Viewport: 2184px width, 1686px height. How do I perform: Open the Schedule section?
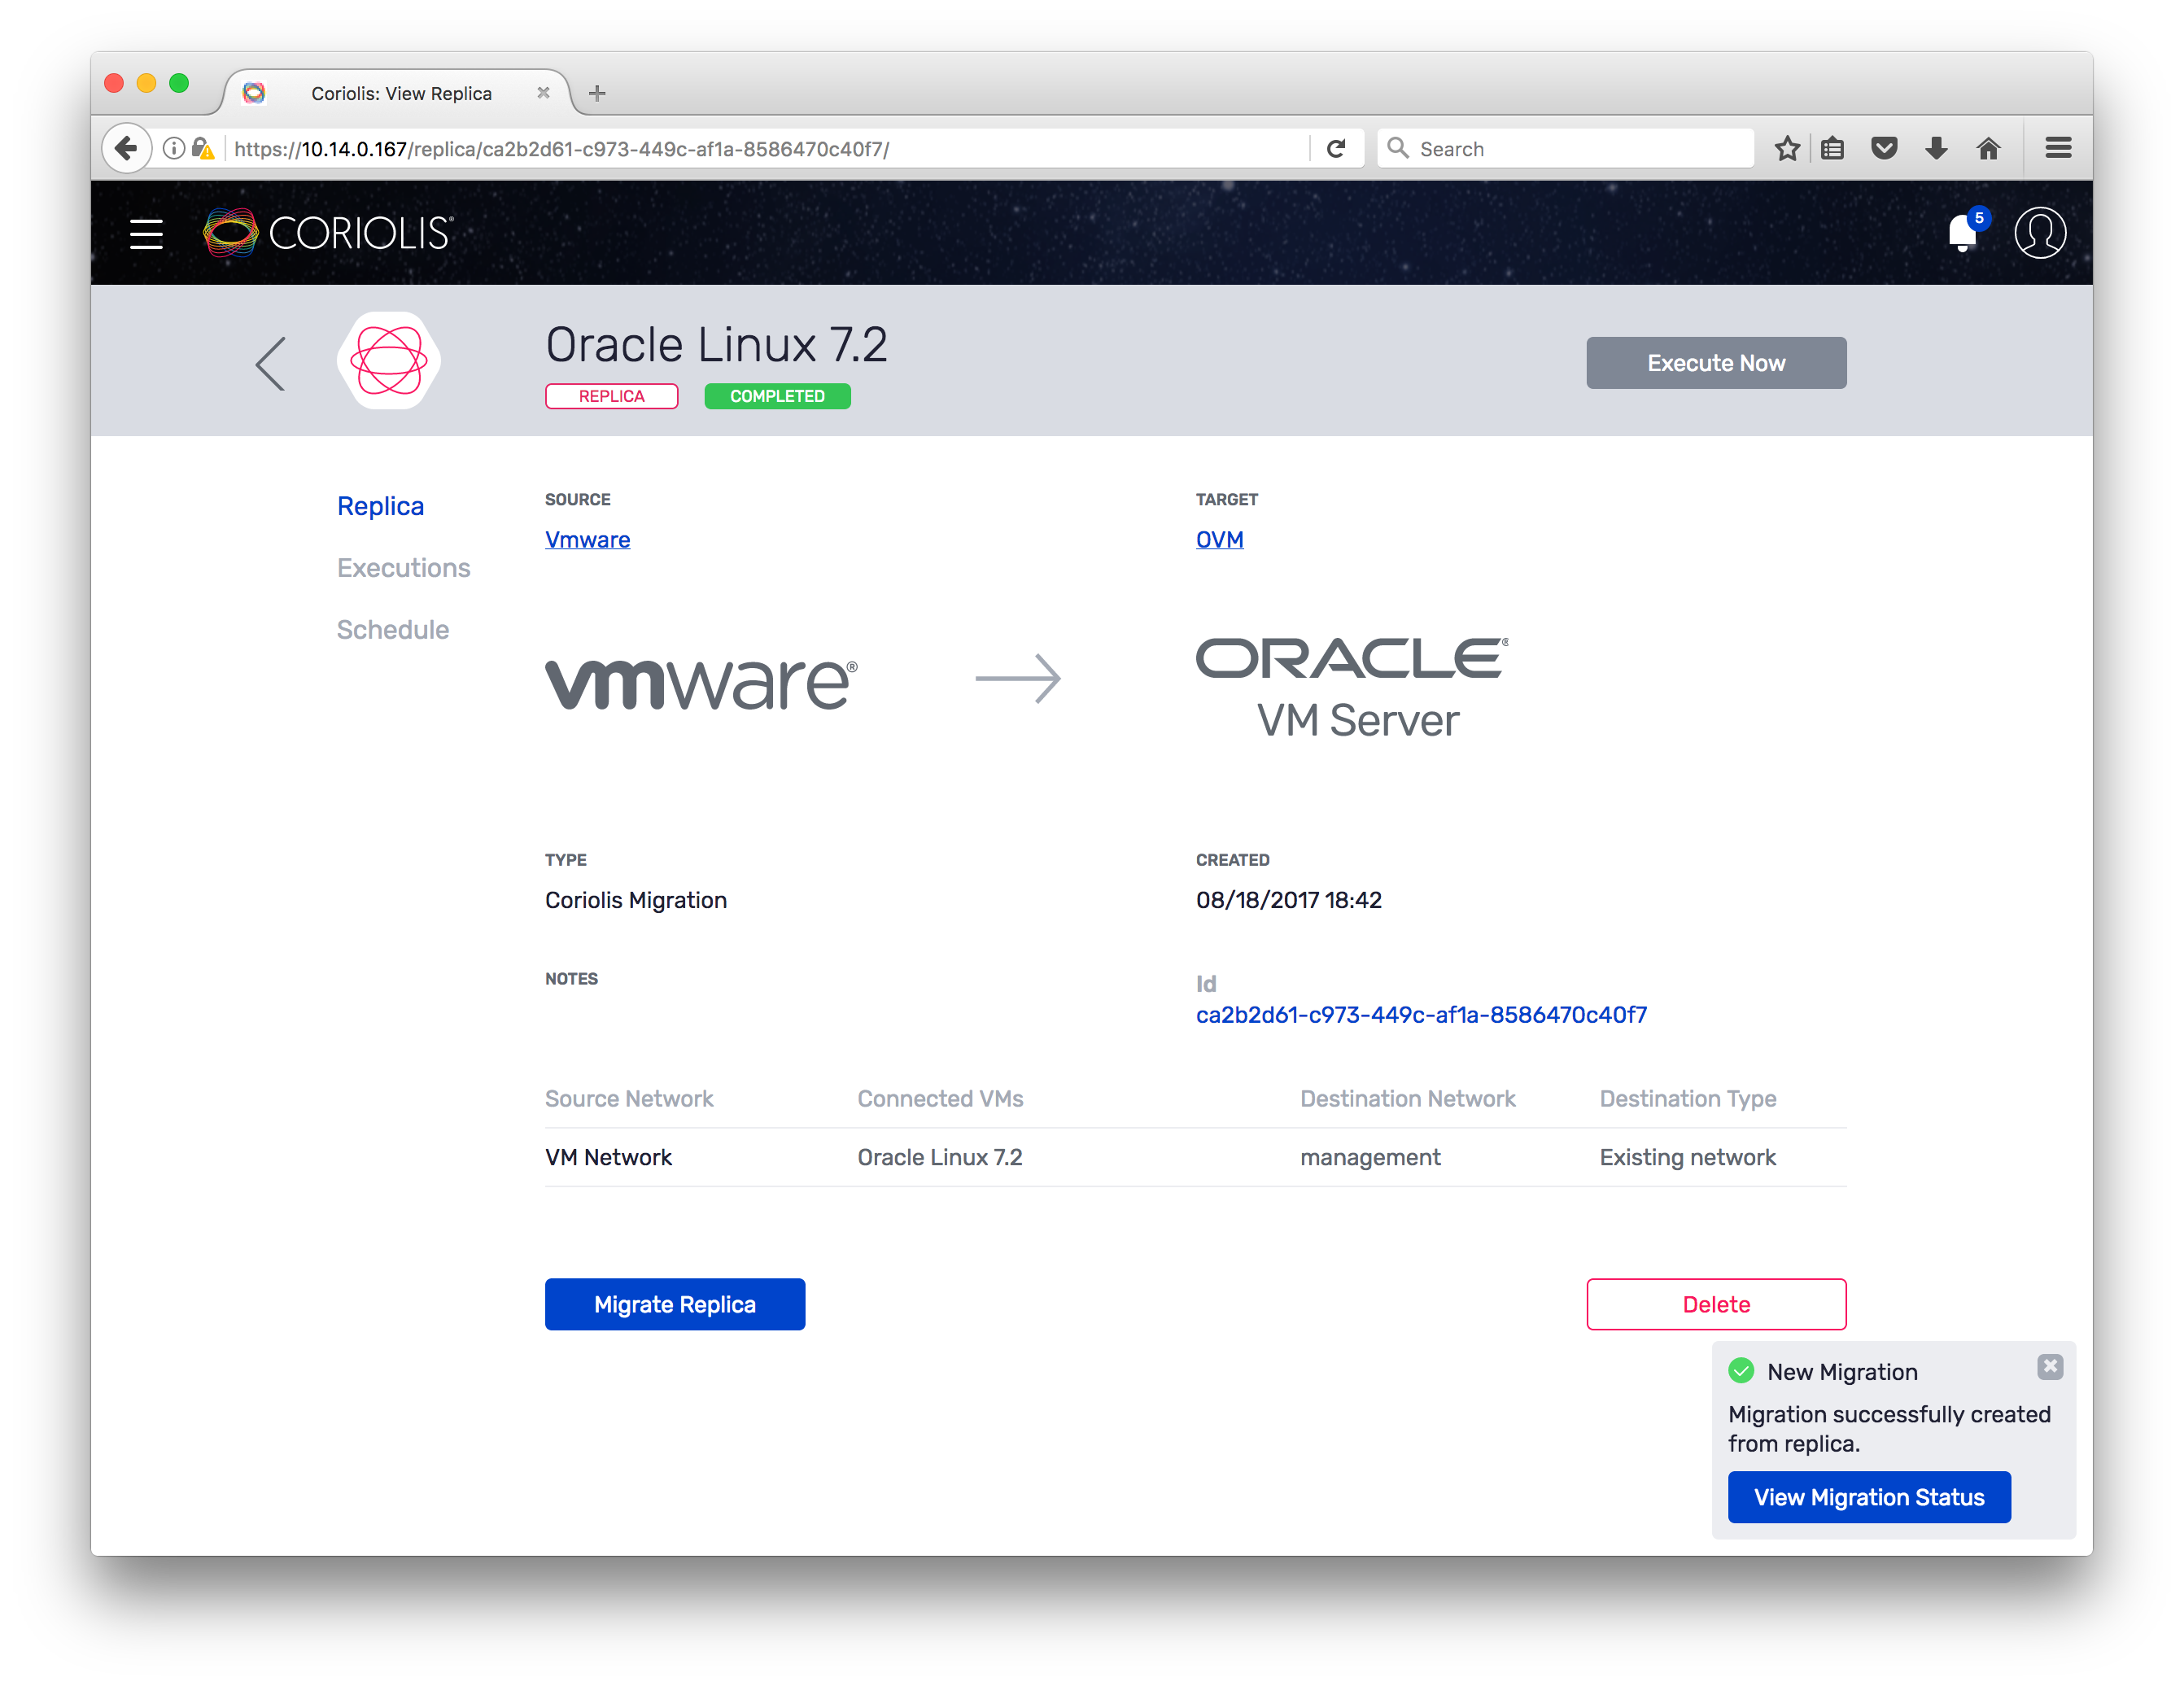393,629
